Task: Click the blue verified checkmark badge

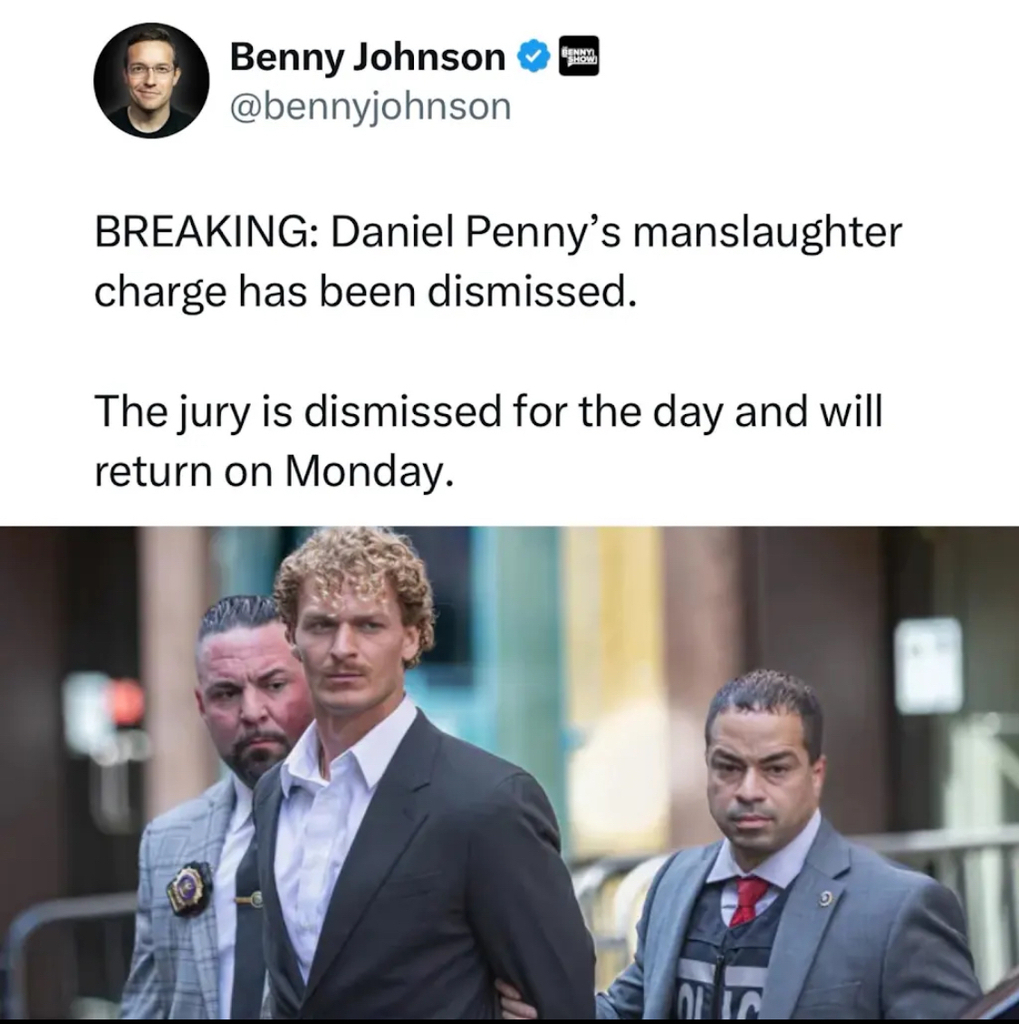Action: pyautogui.click(x=532, y=57)
